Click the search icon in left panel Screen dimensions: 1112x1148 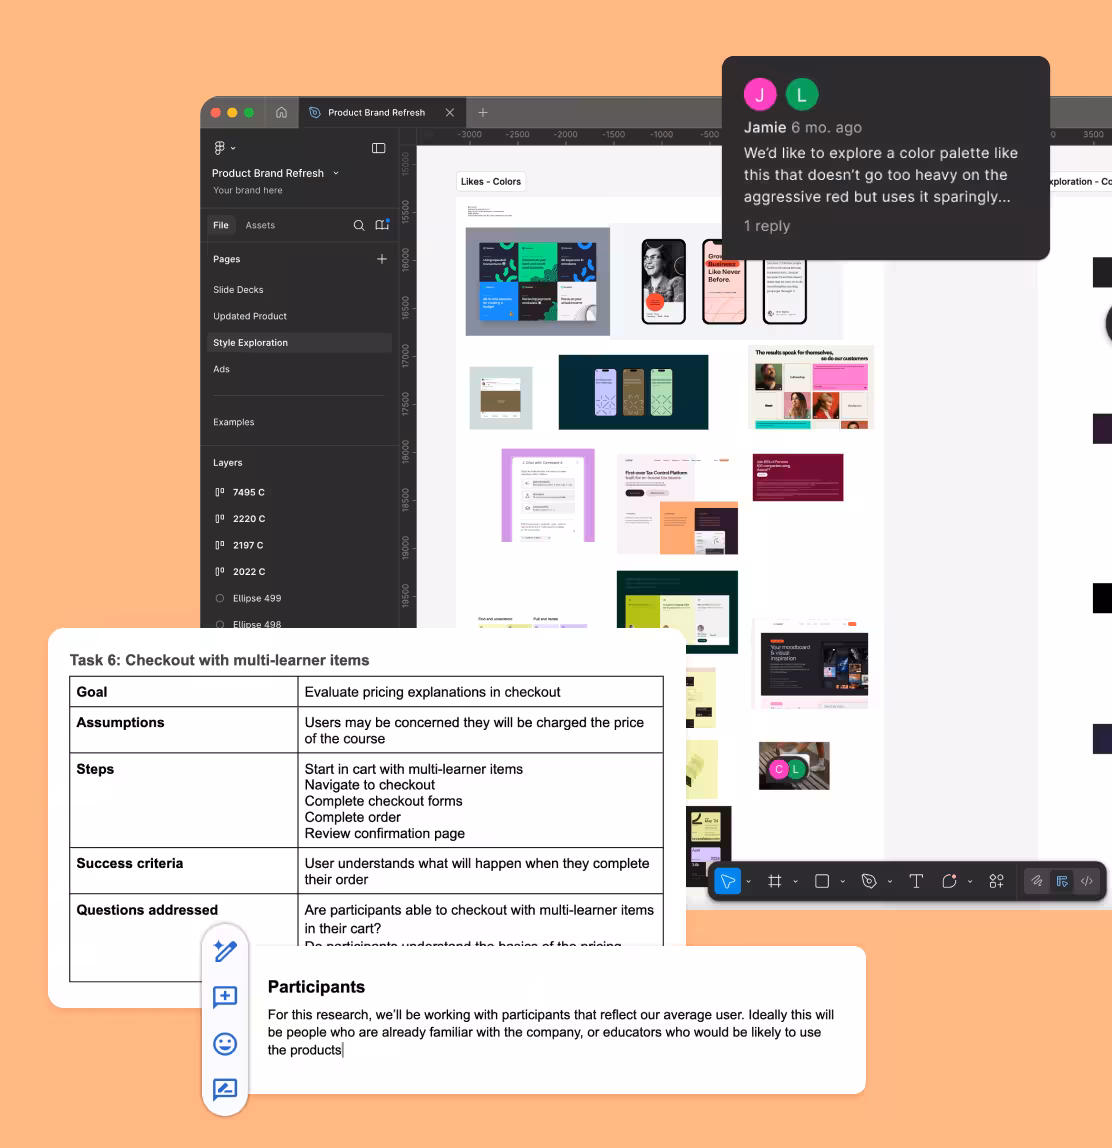coord(359,226)
